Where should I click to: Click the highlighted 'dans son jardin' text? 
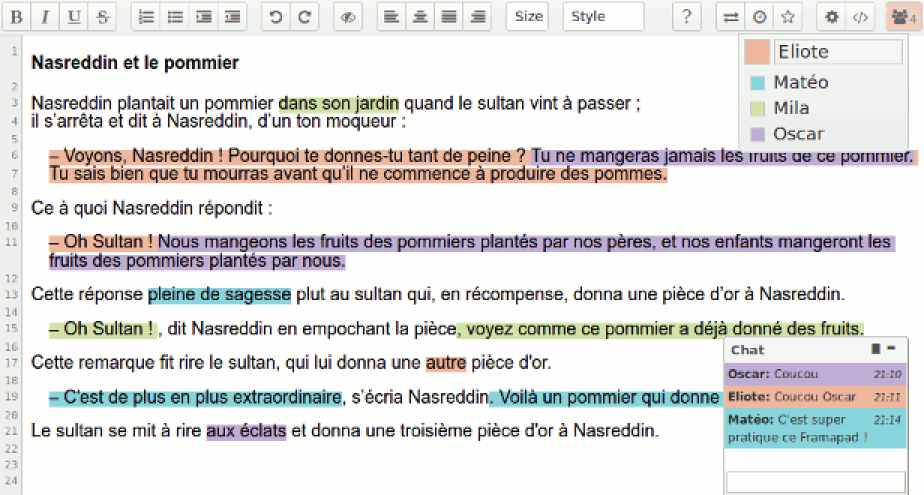click(339, 104)
